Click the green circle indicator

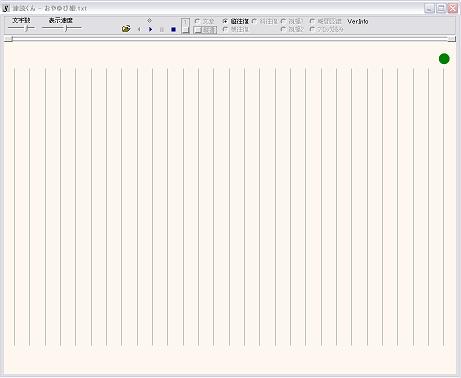(444, 59)
